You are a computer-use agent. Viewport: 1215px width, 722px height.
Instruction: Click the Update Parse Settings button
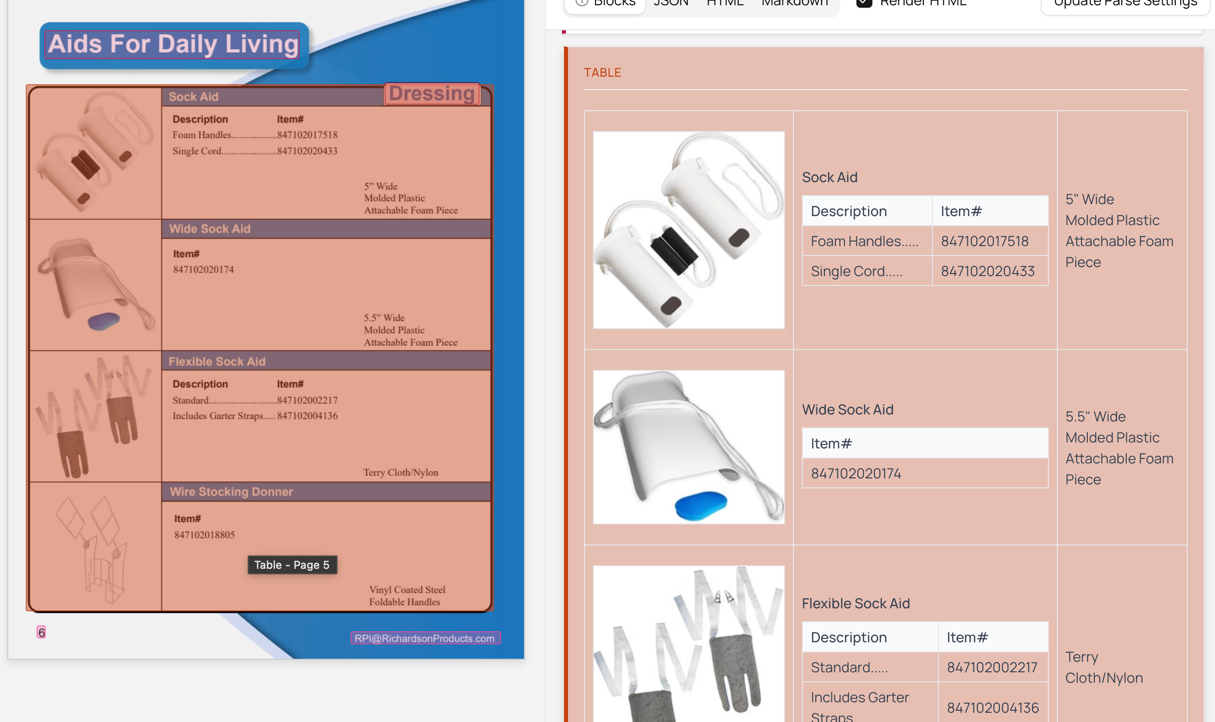[x=1125, y=3]
